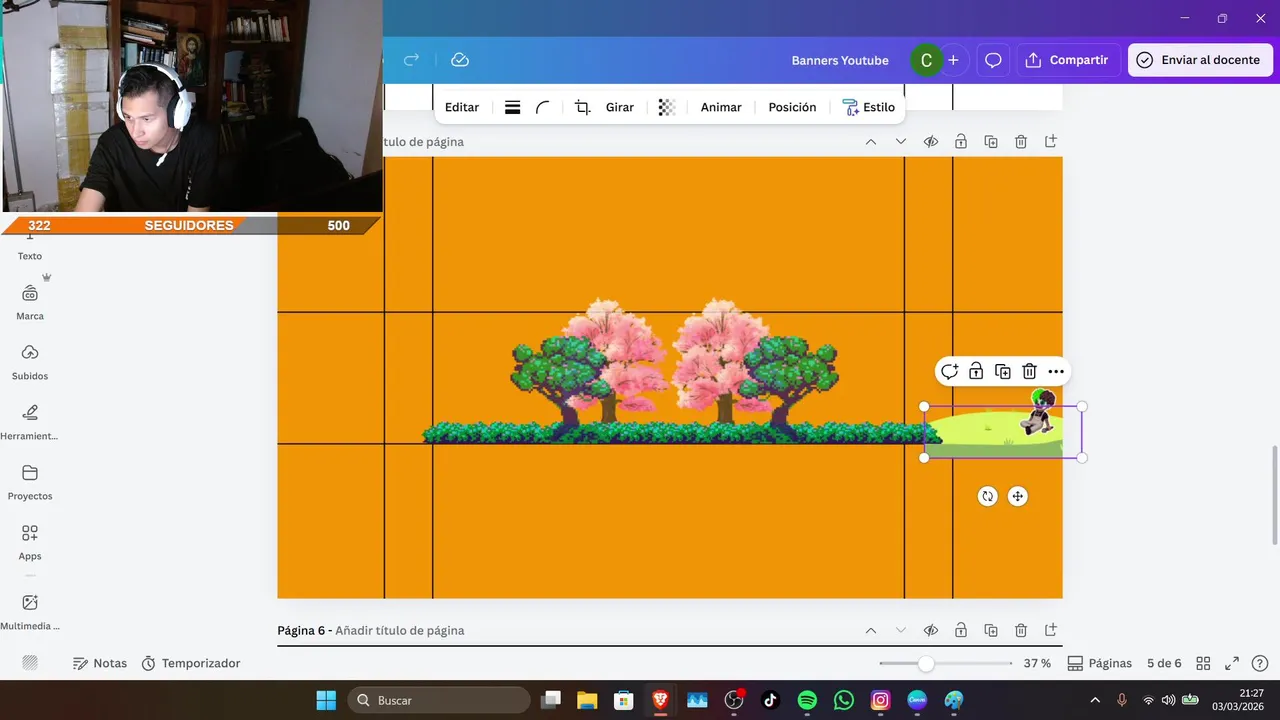Select the Crop tool
The height and width of the screenshot is (720, 1280).
pyautogui.click(x=583, y=107)
